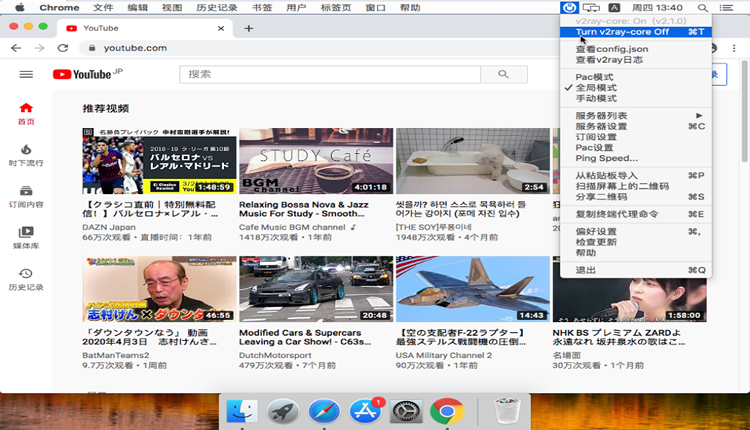Viewport: 750px width, 430px height.
Task: Select 手动模式 proxy mode
Action: pos(596,98)
